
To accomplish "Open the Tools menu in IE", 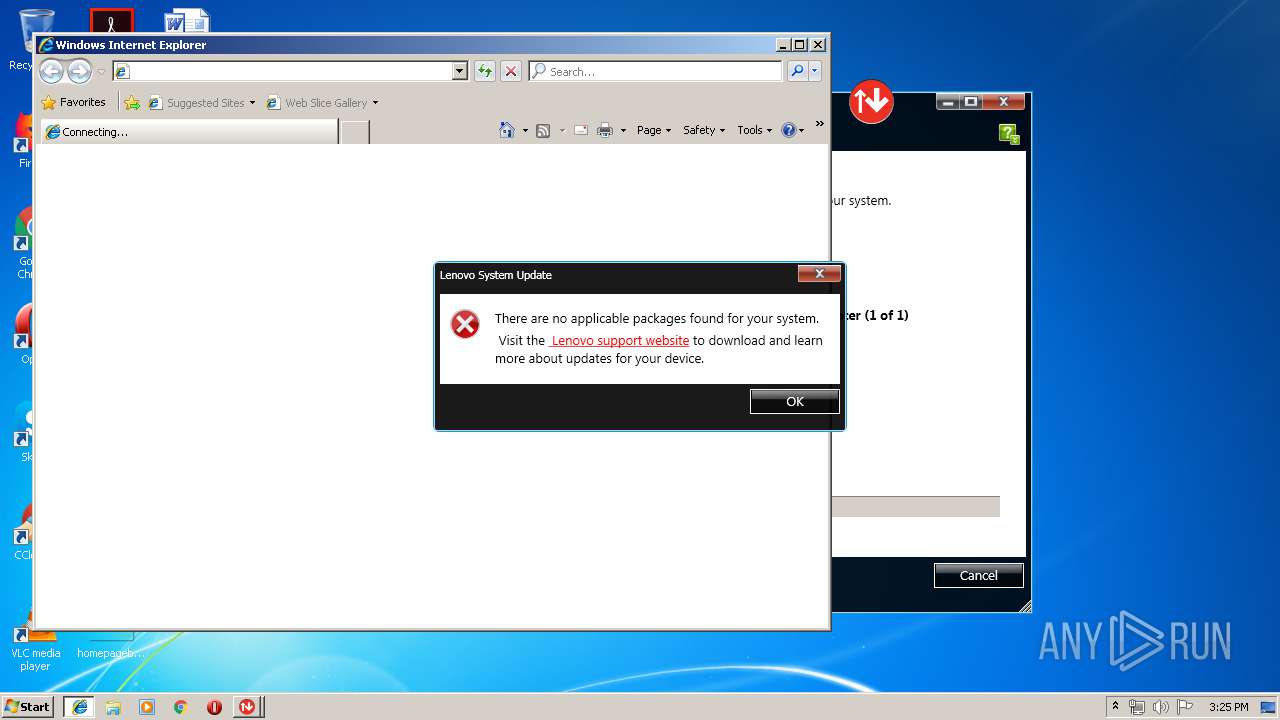I will point(755,130).
